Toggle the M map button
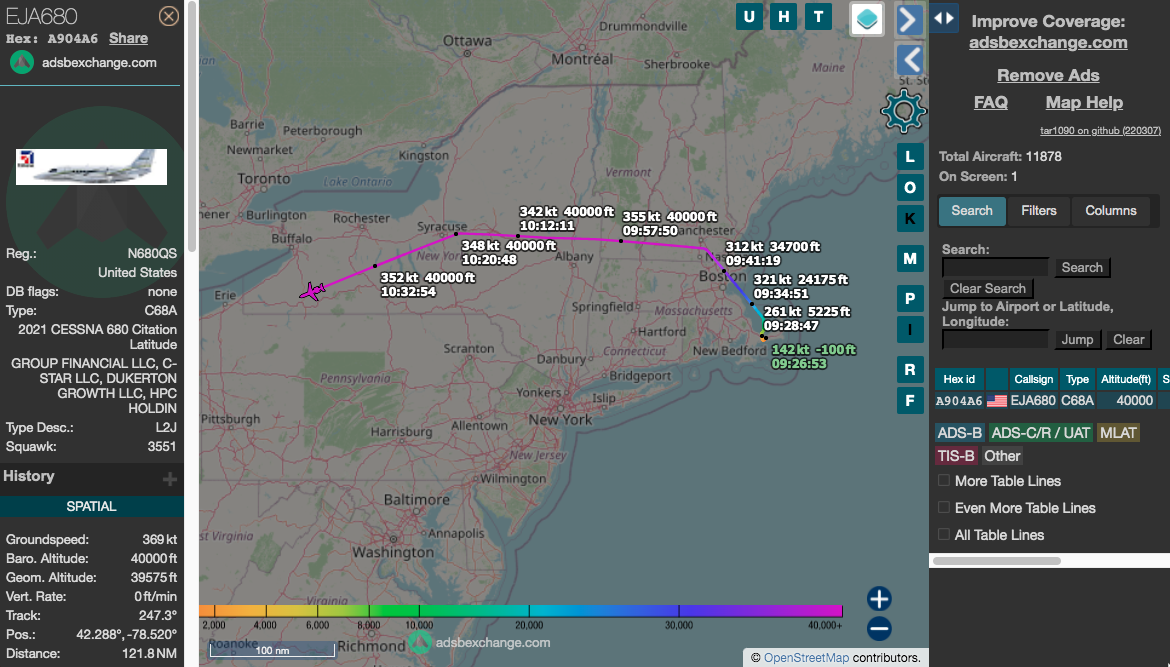The width and height of the screenshot is (1170, 667). point(910,259)
